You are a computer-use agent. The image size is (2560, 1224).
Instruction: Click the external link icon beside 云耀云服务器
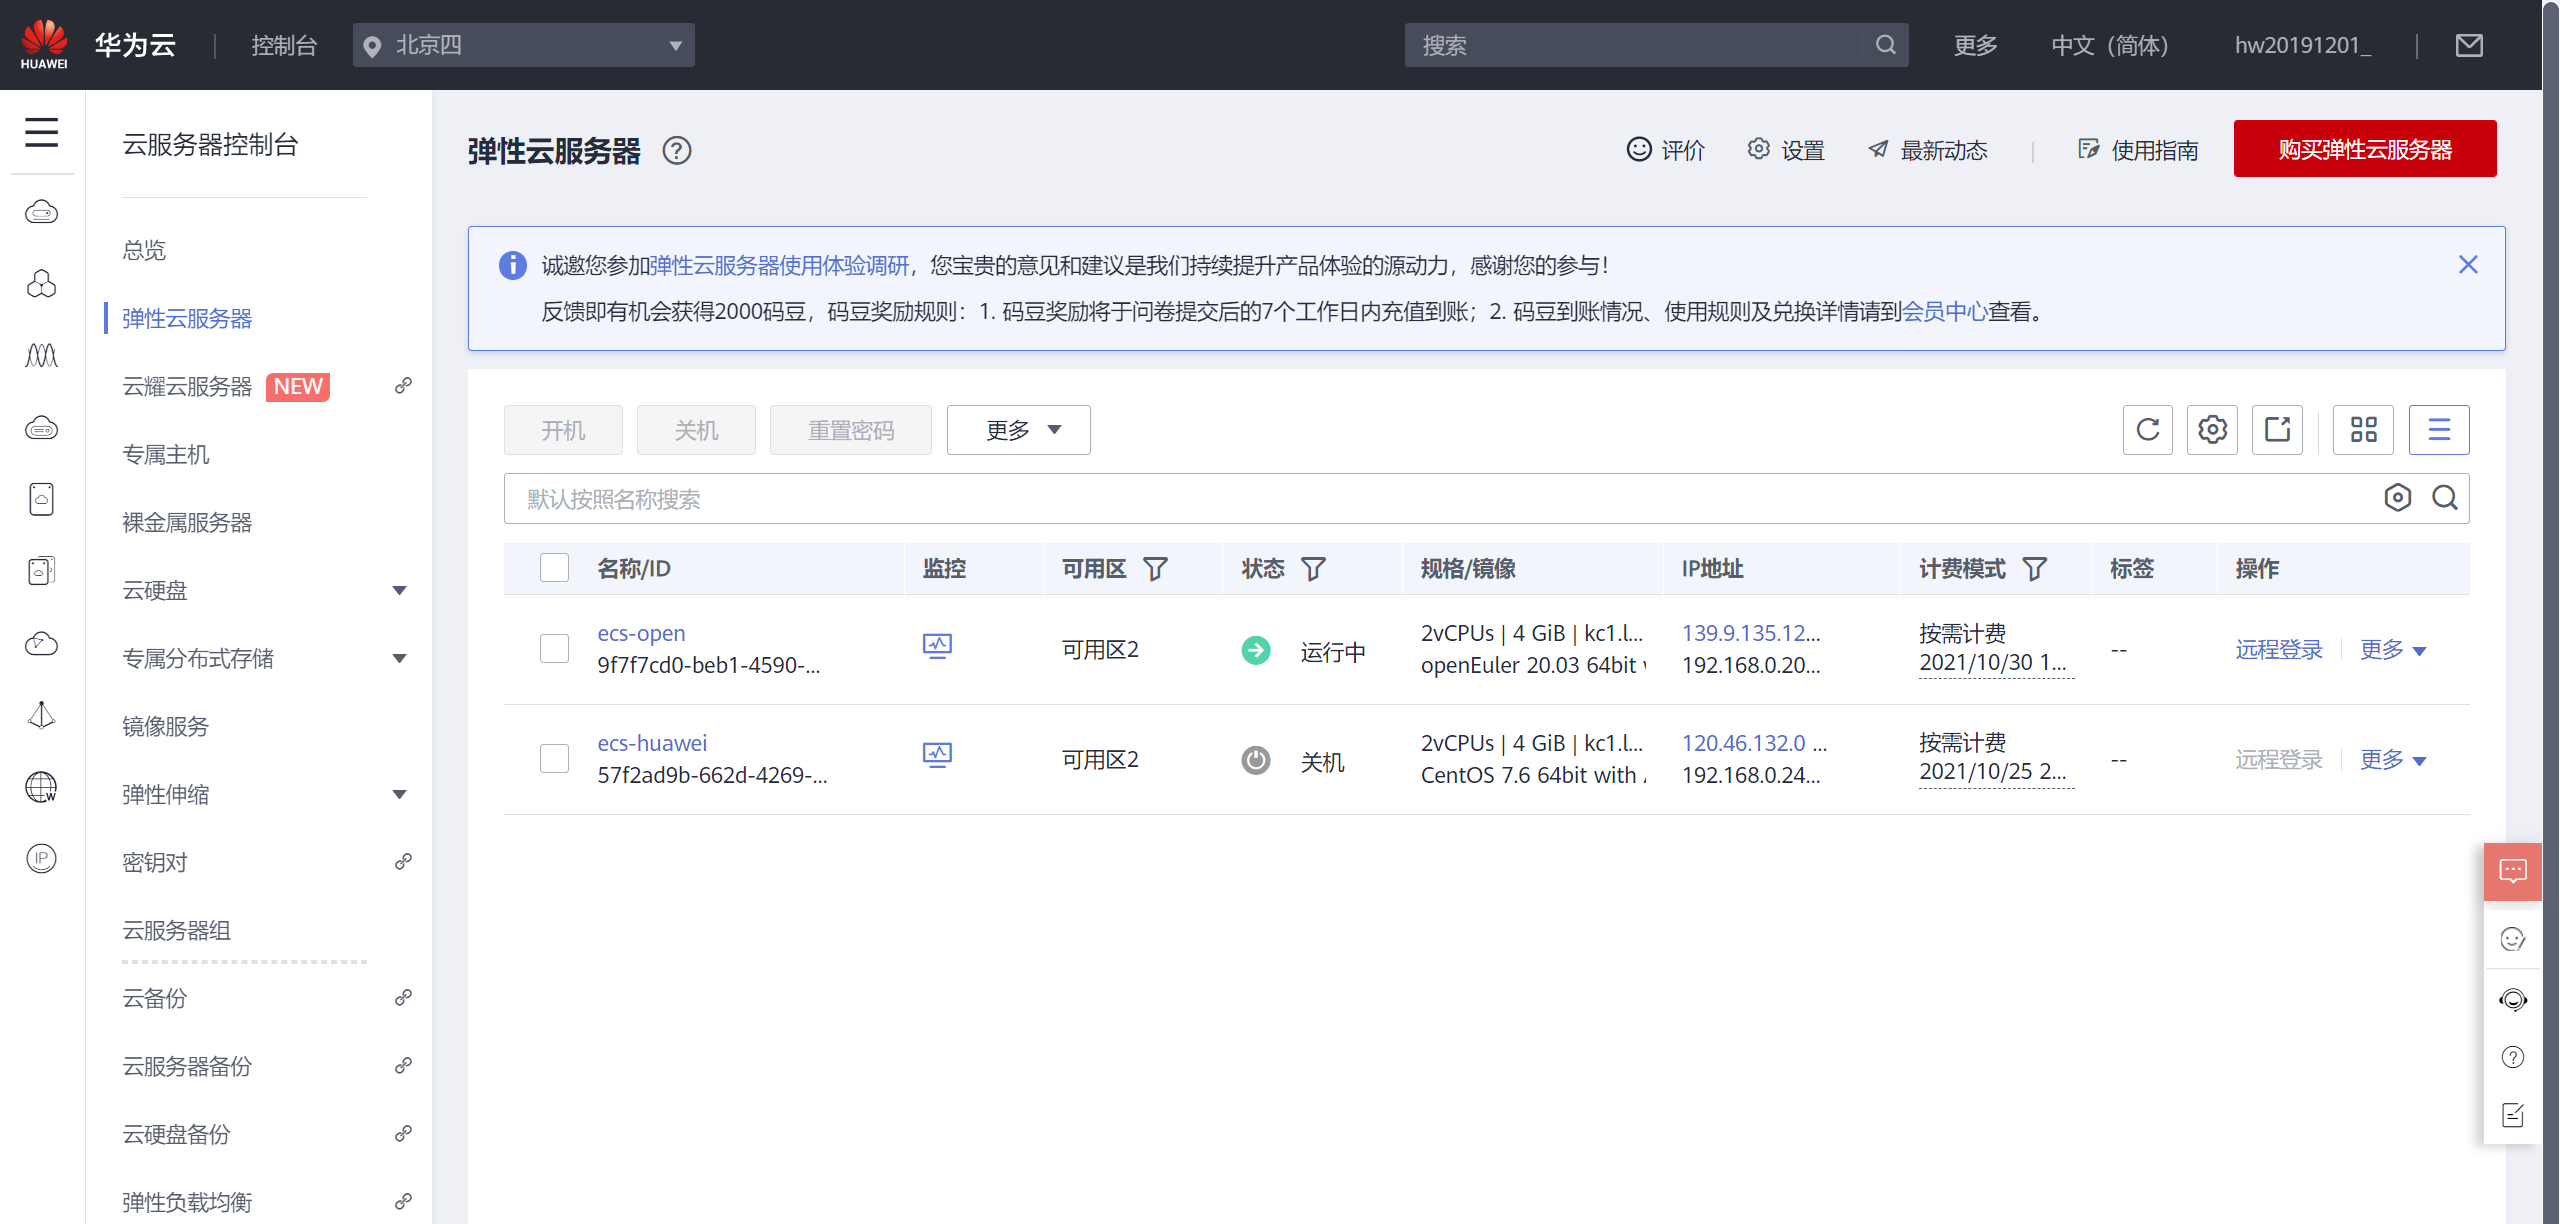[x=403, y=386]
